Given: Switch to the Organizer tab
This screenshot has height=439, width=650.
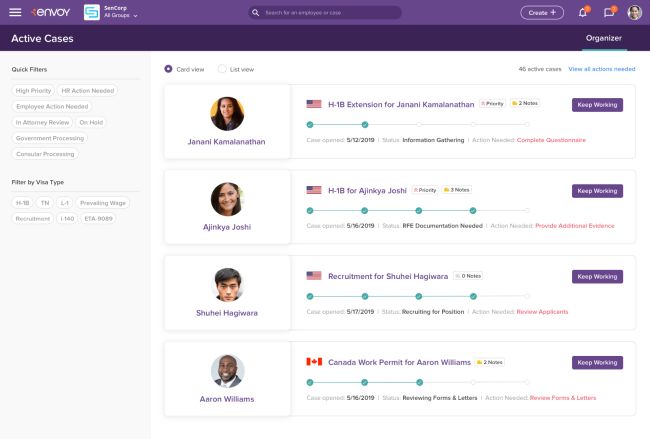Looking at the screenshot, I should pos(603,38).
